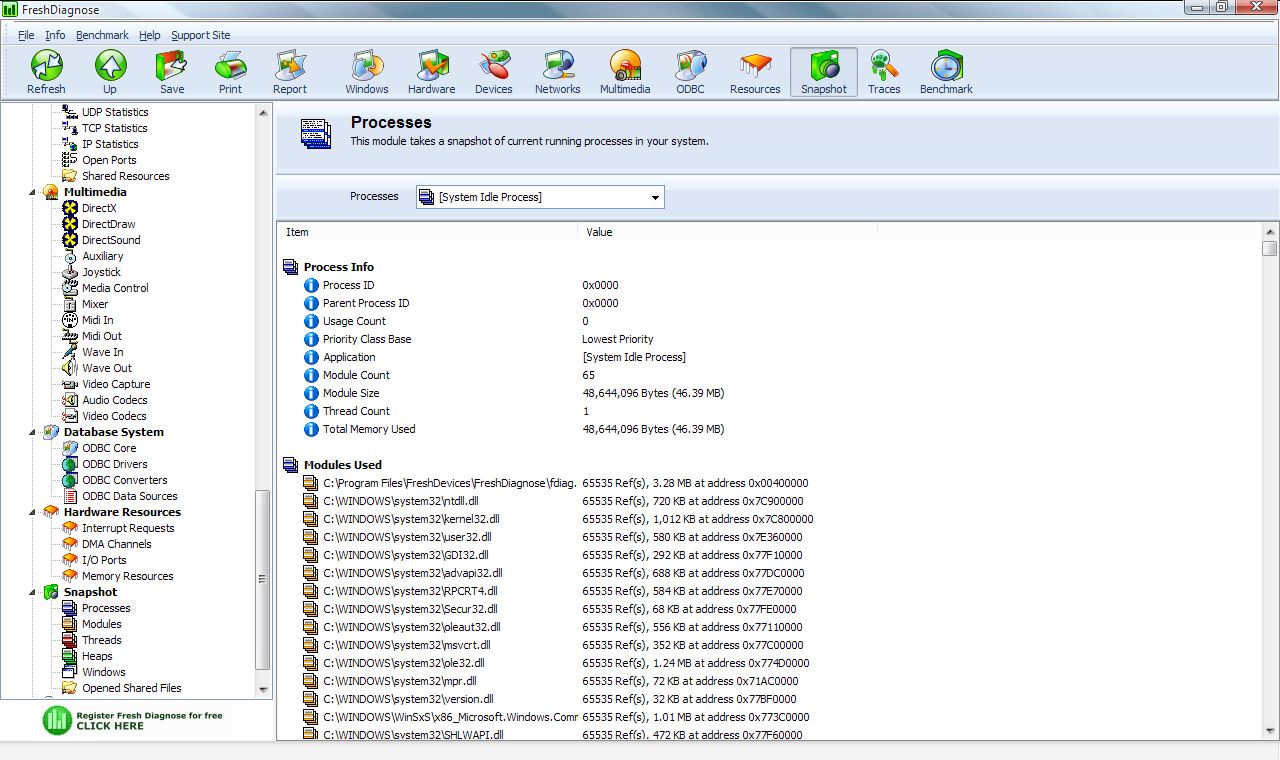The width and height of the screenshot is (1280, 760).
Task: Open the Info menu
Action: point(55,35)
